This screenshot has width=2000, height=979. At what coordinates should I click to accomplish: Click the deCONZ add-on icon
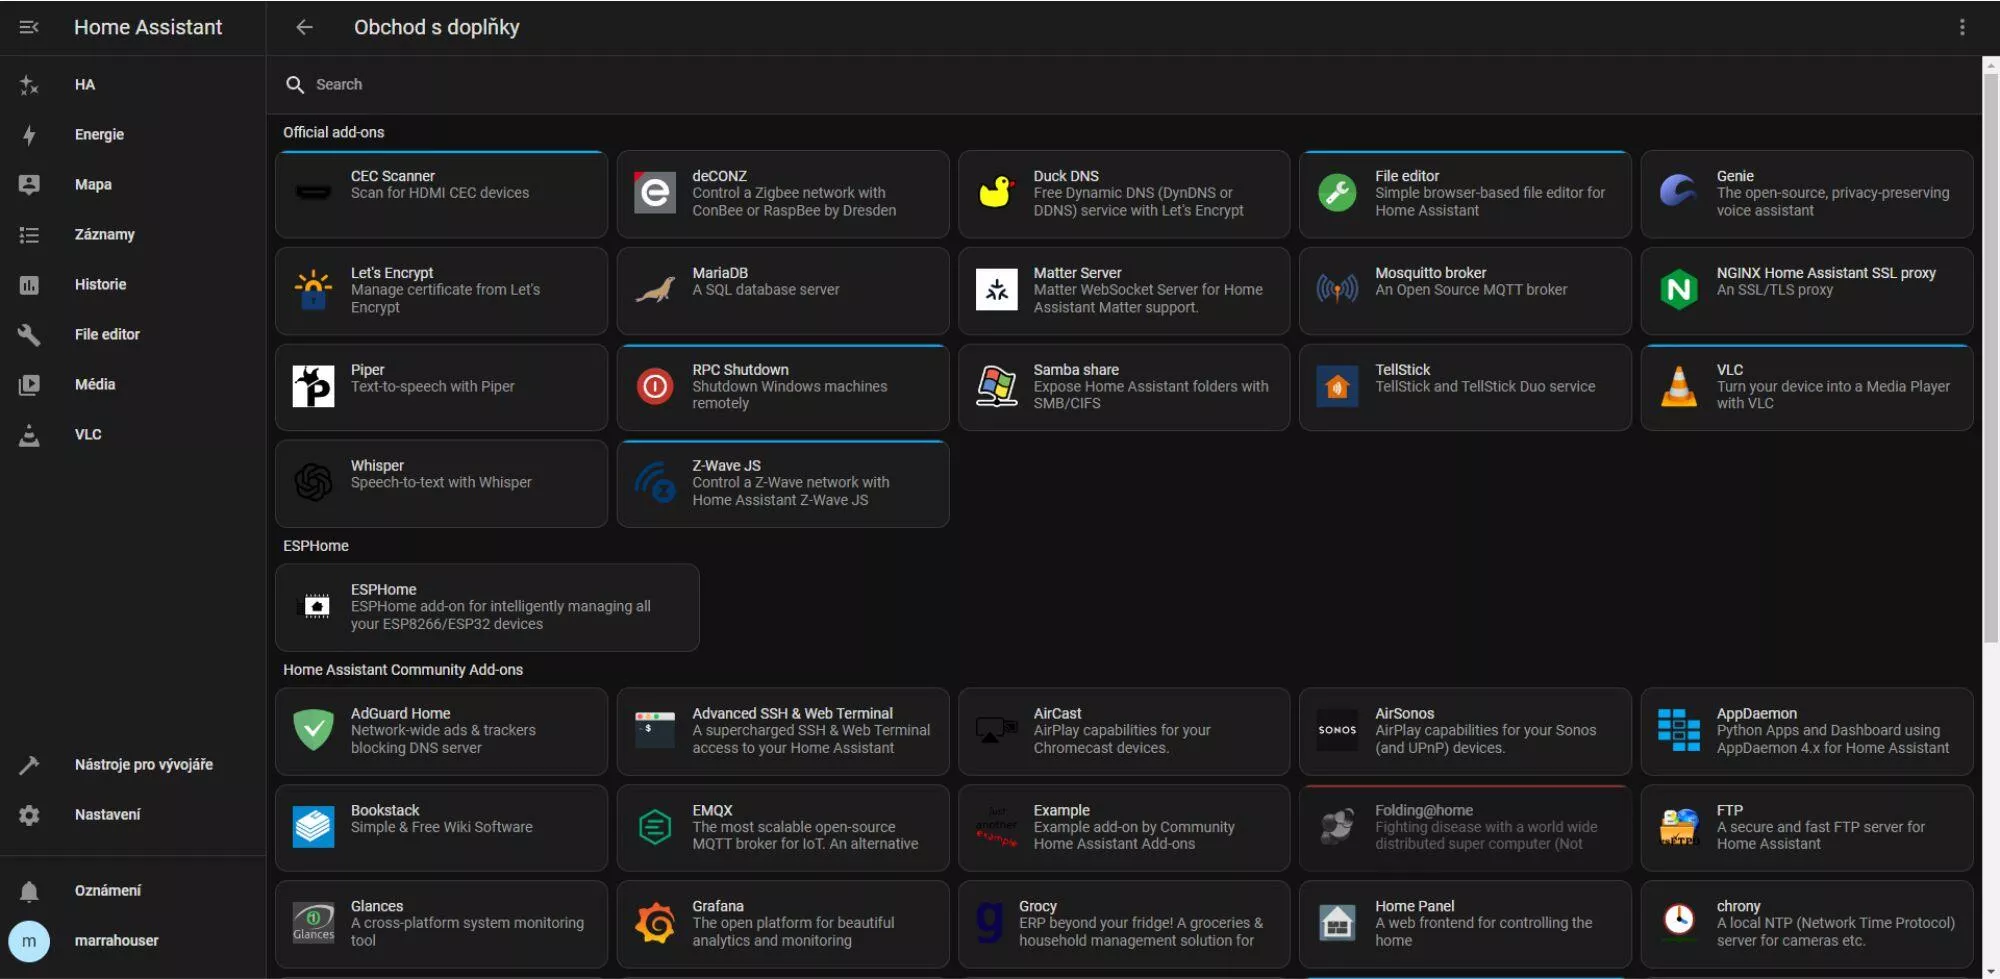pyautogui.click(x=655, y=192)
